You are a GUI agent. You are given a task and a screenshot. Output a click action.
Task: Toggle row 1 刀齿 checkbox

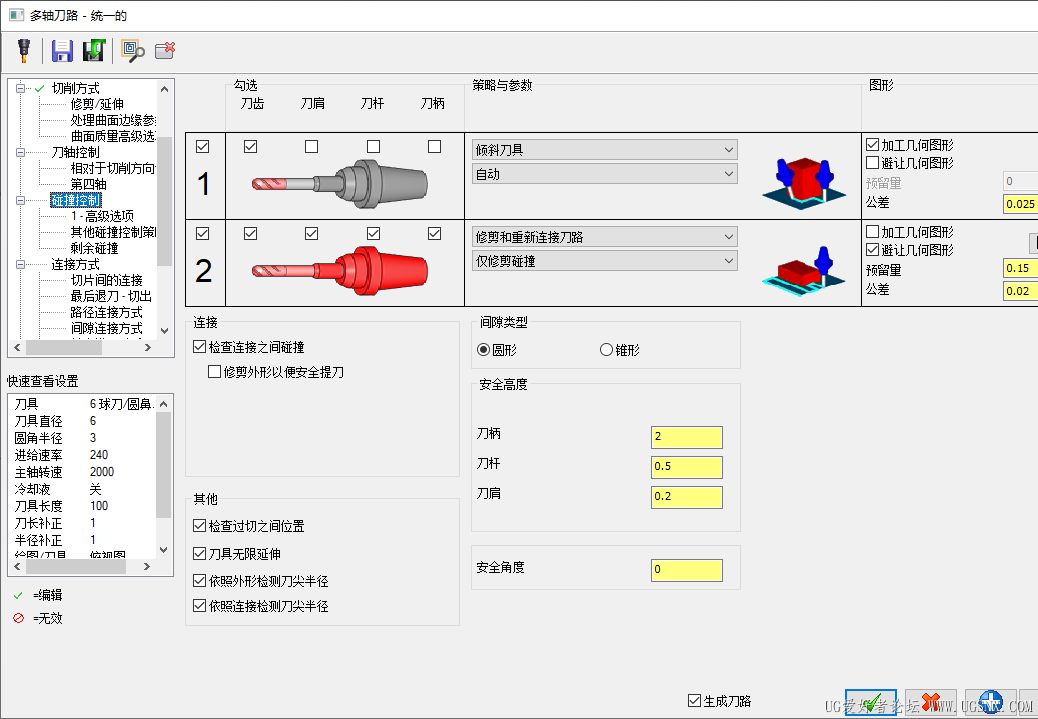[x=250, y=146]
